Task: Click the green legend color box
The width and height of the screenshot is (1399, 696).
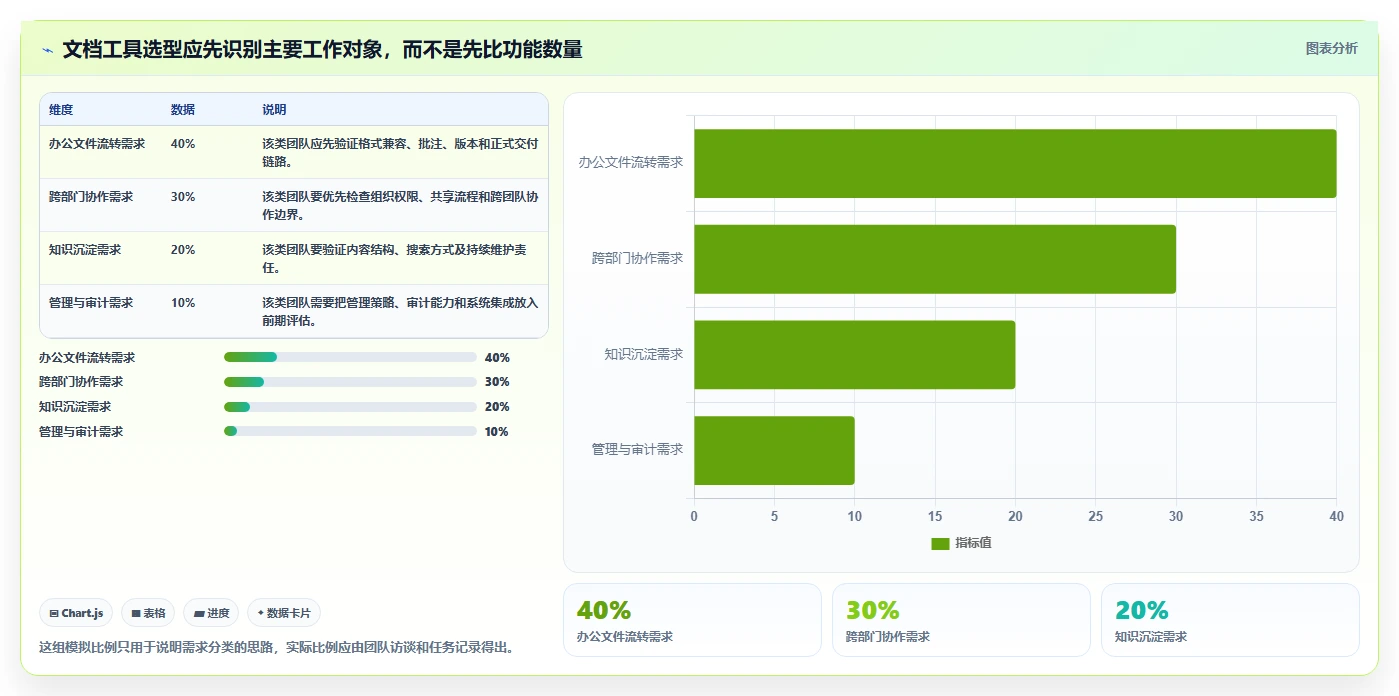Action: coord(940,543)
